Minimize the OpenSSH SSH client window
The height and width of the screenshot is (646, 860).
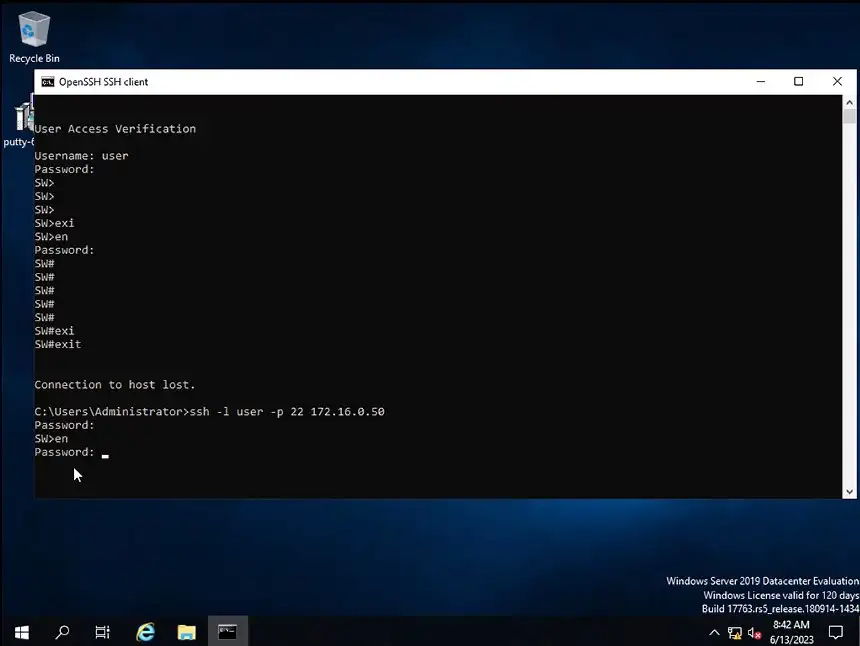(759, 82)
